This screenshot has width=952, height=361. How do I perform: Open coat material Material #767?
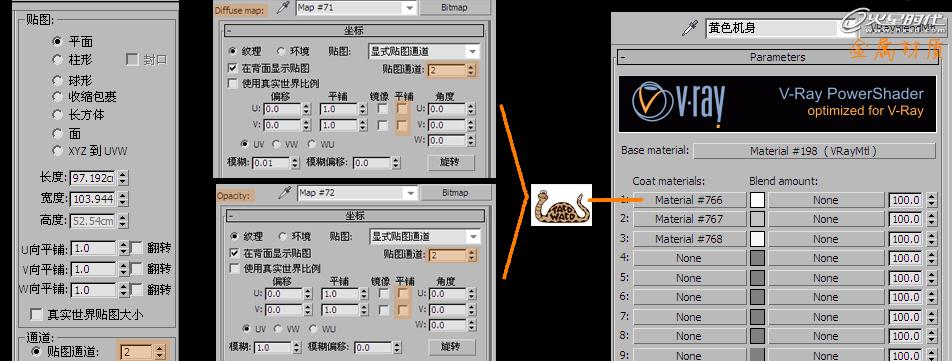click(689, 219)
